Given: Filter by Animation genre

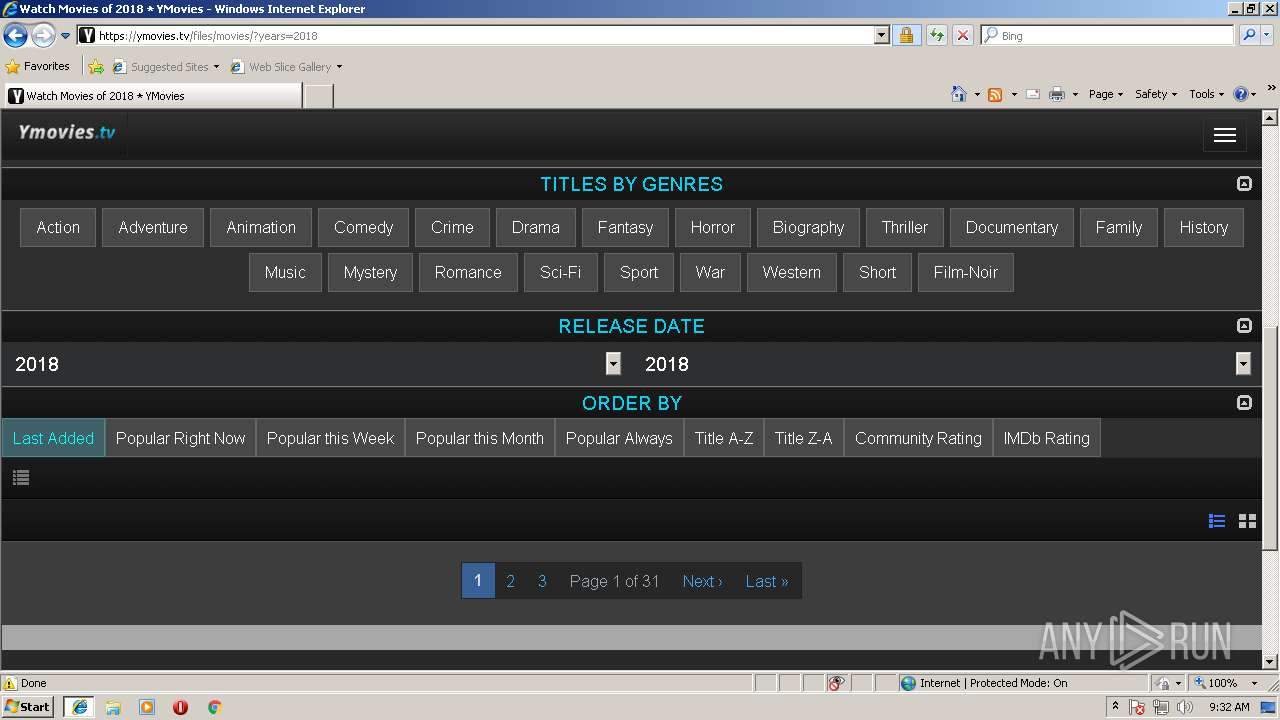Looking at the screenshot, I should tap(261, 227).
